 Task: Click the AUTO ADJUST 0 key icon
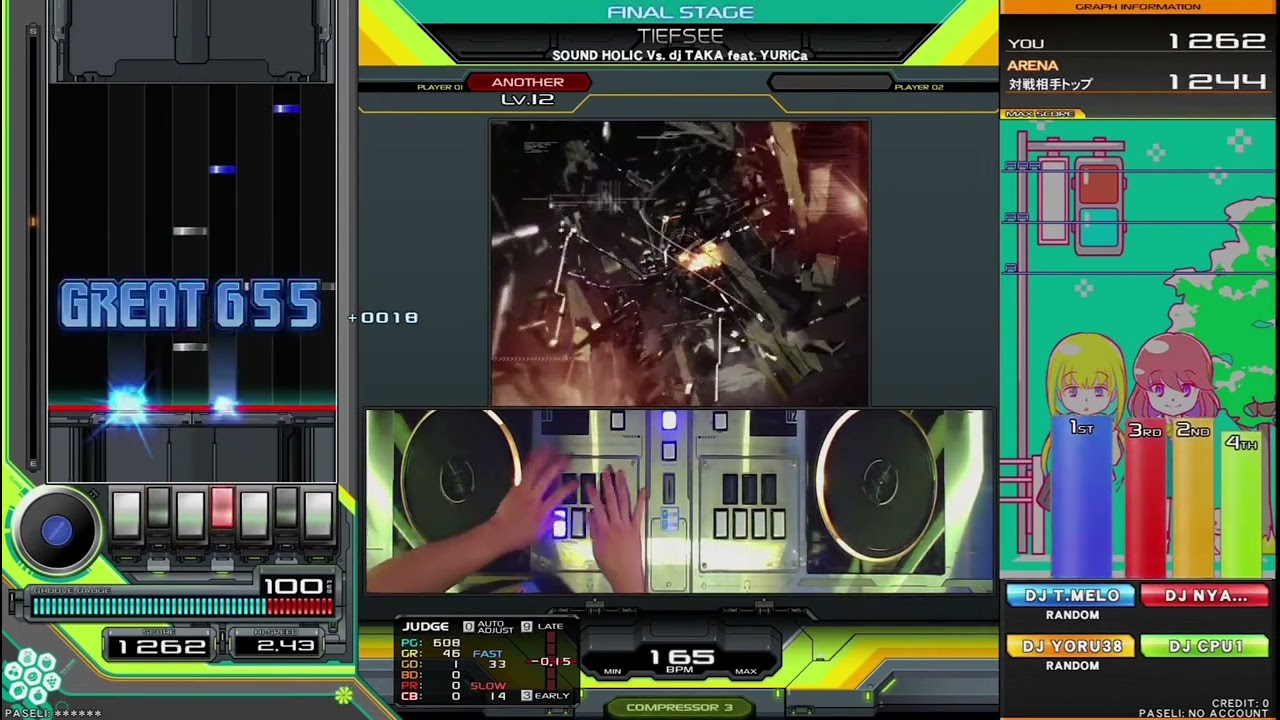(468, 627)
